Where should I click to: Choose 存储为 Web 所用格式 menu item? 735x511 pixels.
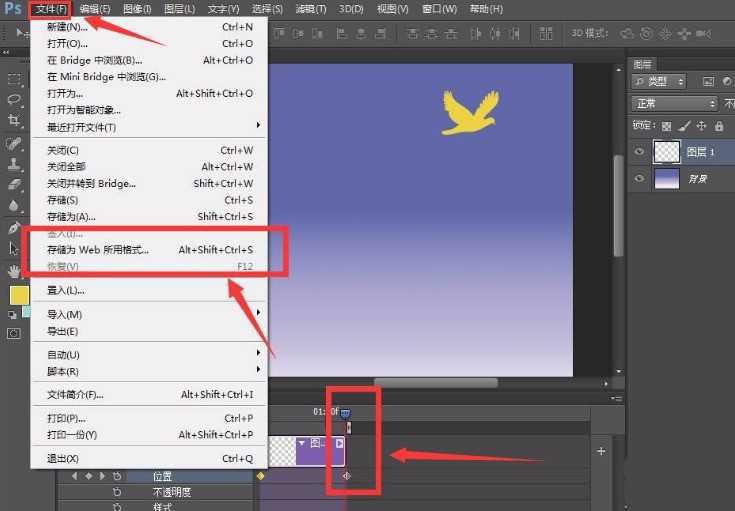[98, 250]
